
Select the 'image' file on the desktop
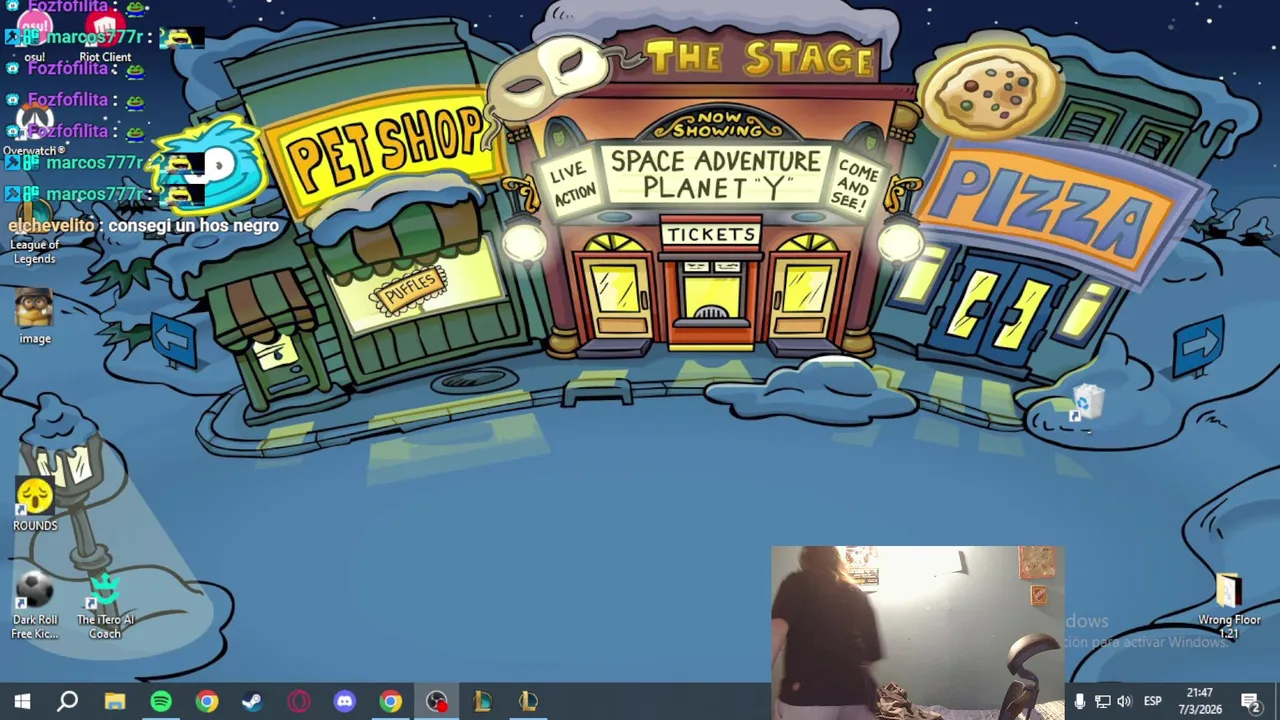pyautogui.click(x=35, y=316)
